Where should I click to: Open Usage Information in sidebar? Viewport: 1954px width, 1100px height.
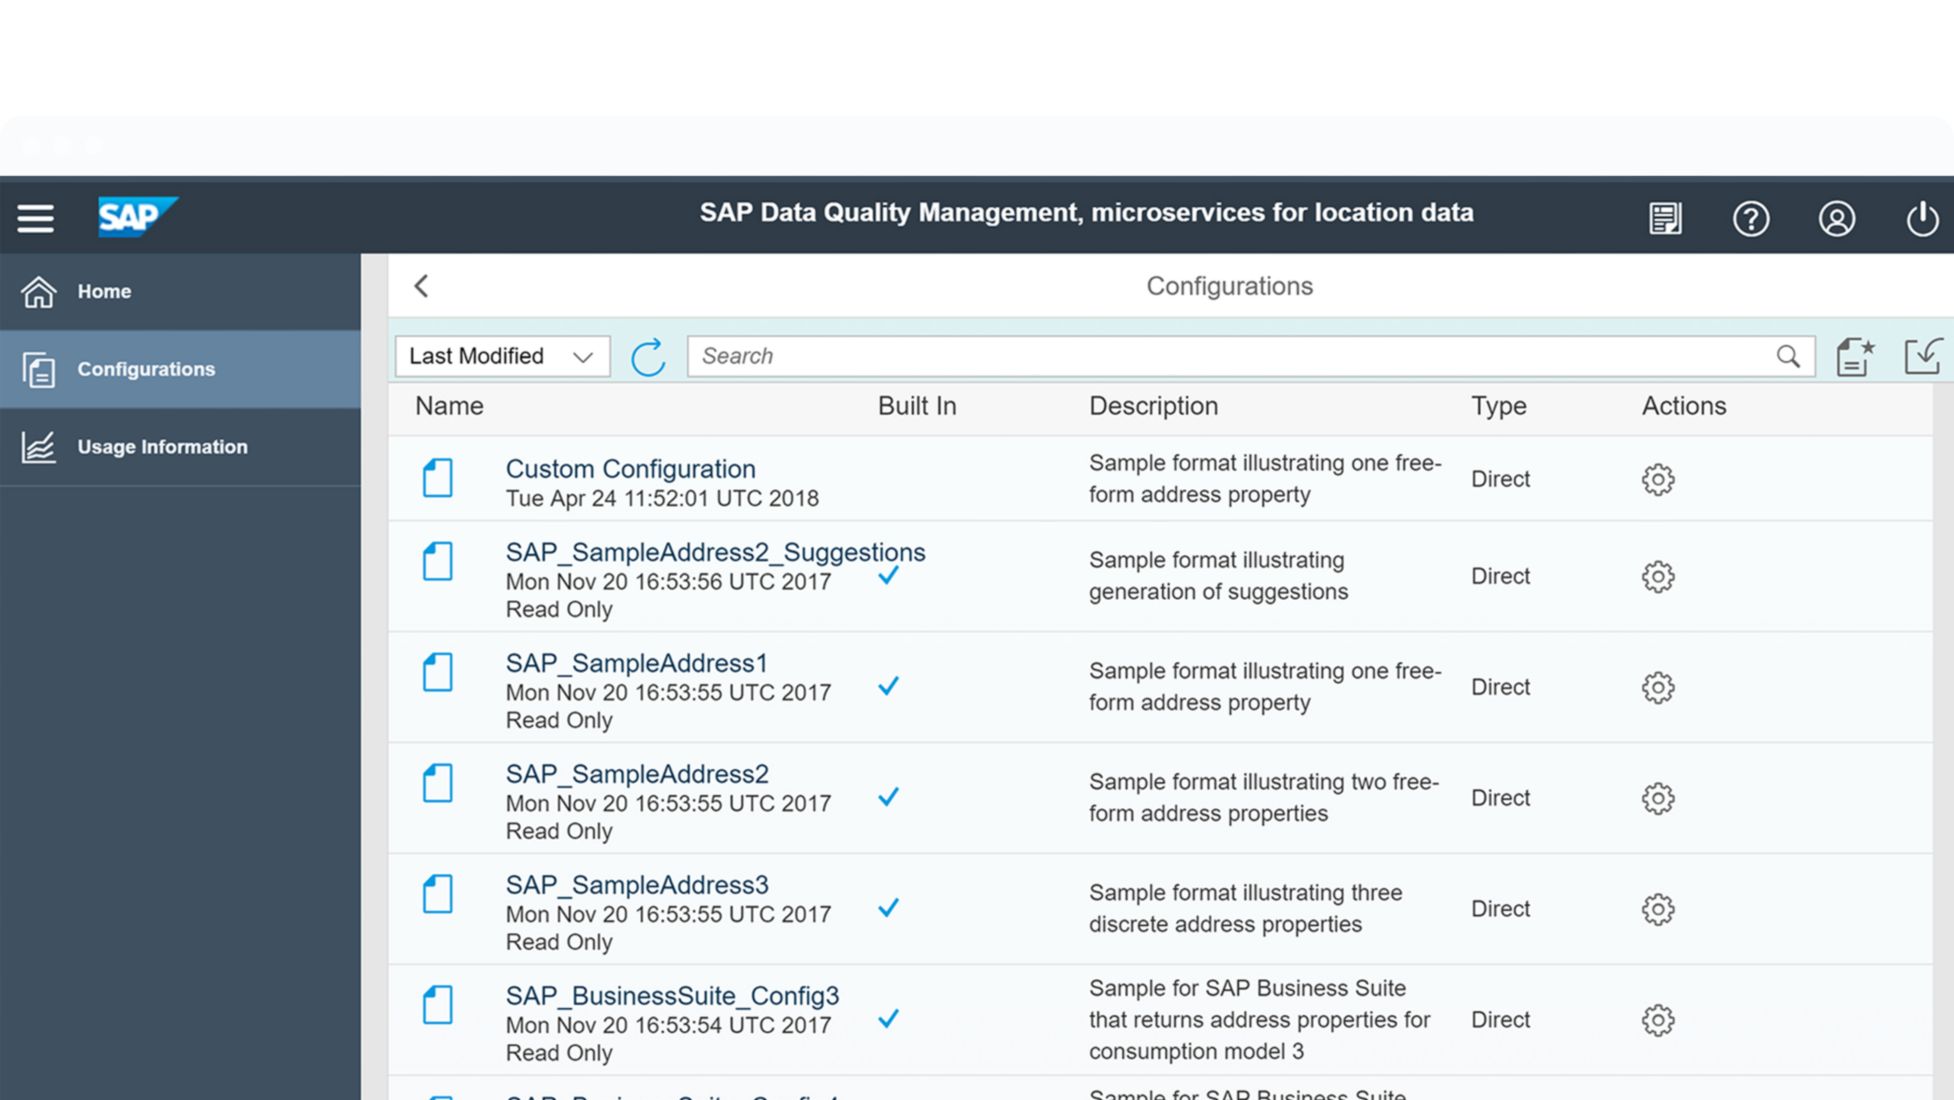coord(162,447)
